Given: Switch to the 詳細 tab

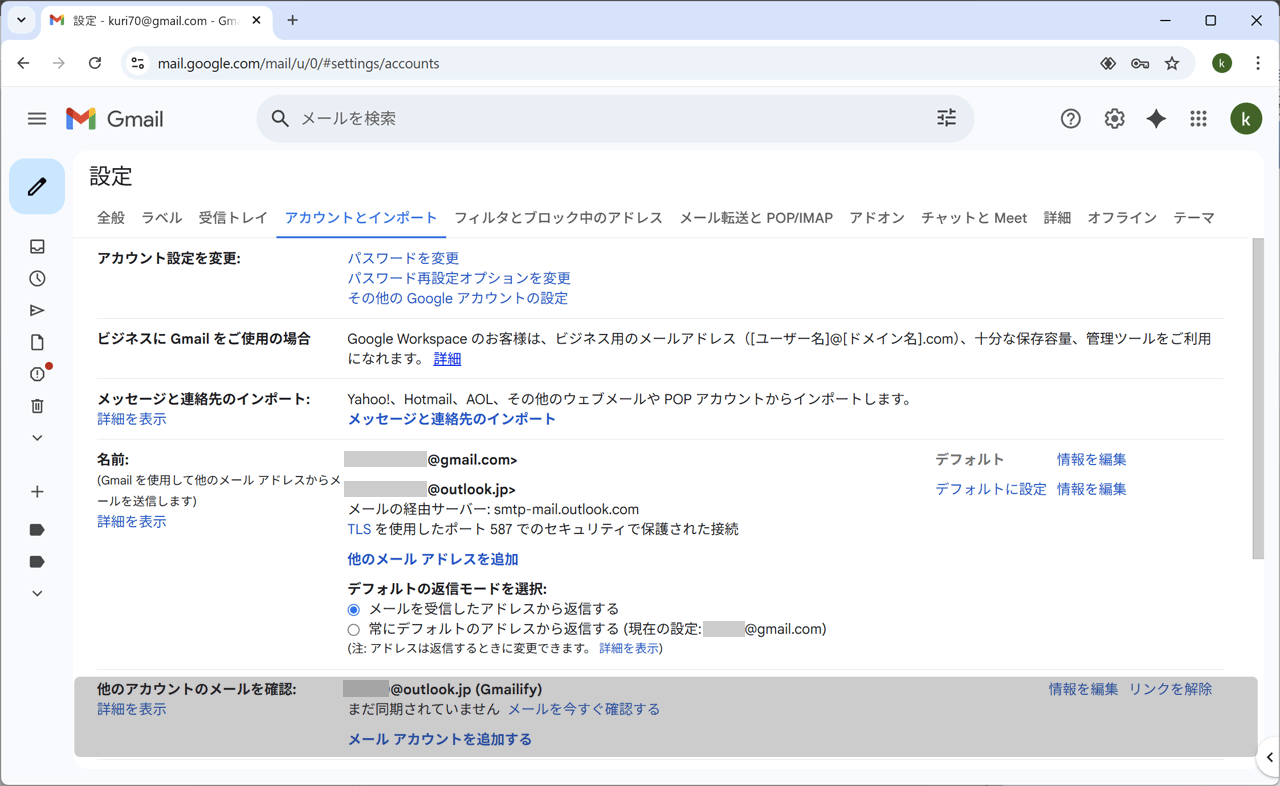Looking at the screenshot, I should pyautogui.click(x=1057, y=218).
